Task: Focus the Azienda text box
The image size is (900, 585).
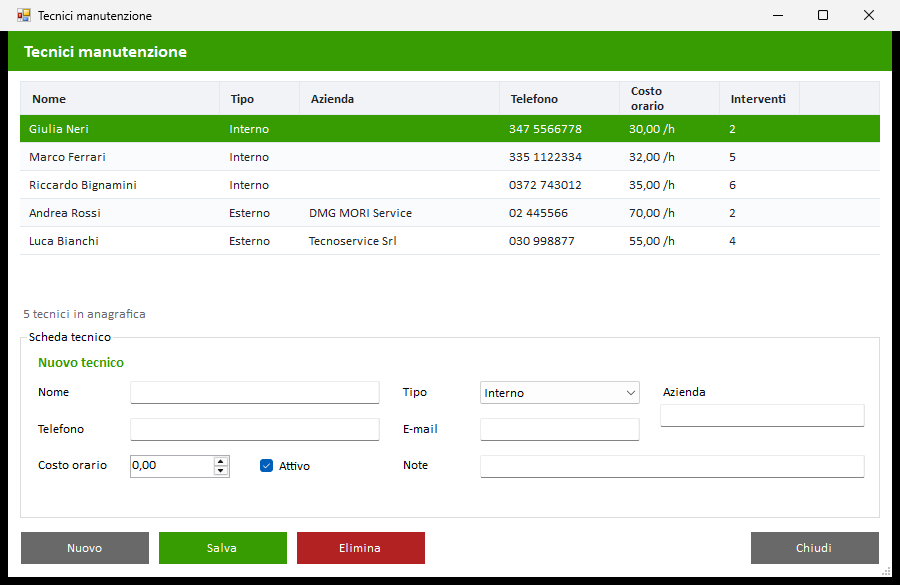Action: click(762, 416)
